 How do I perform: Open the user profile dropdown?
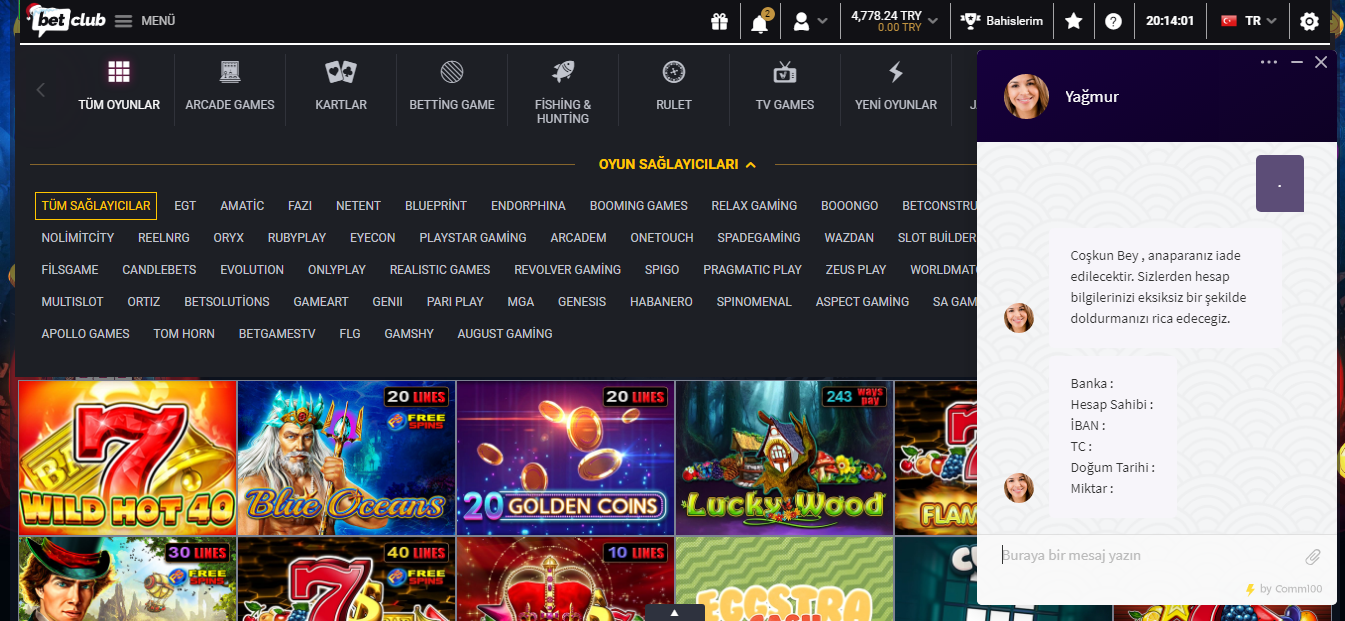click(x=809, y=21)
